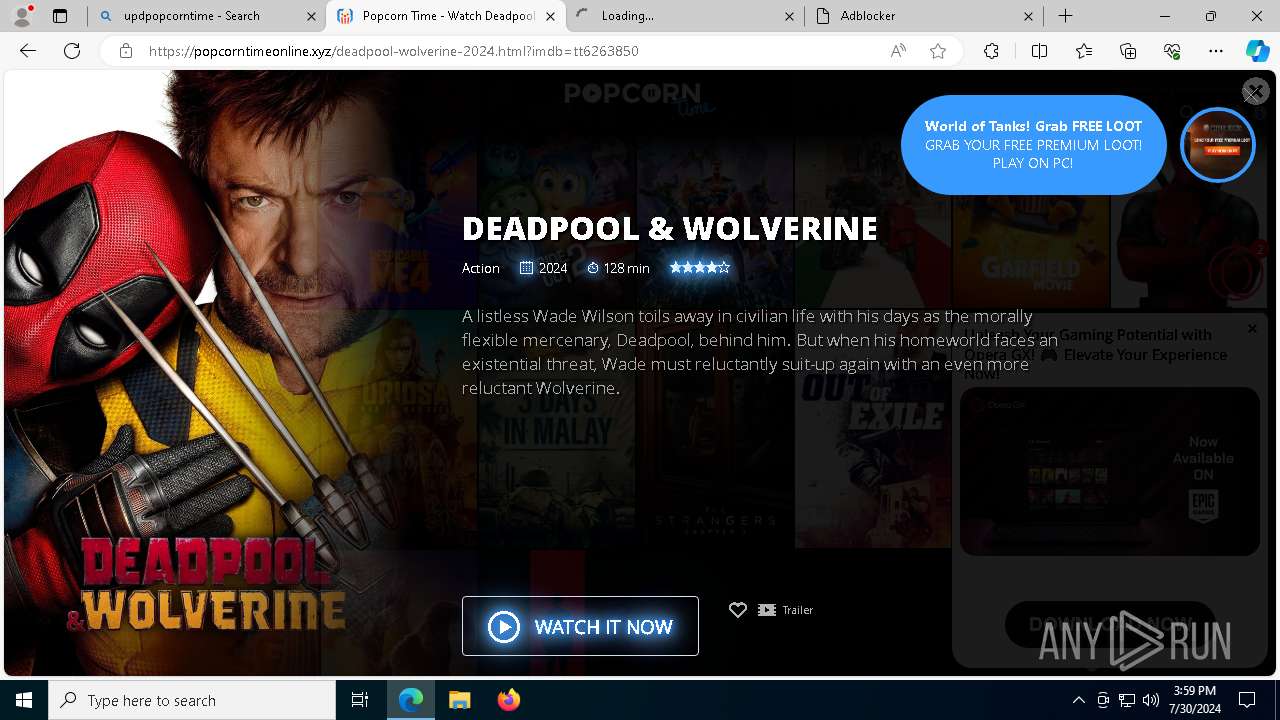Close the Adblocker tab
Viewport: 1280px width, 720px height.
tap(1029, 16)
